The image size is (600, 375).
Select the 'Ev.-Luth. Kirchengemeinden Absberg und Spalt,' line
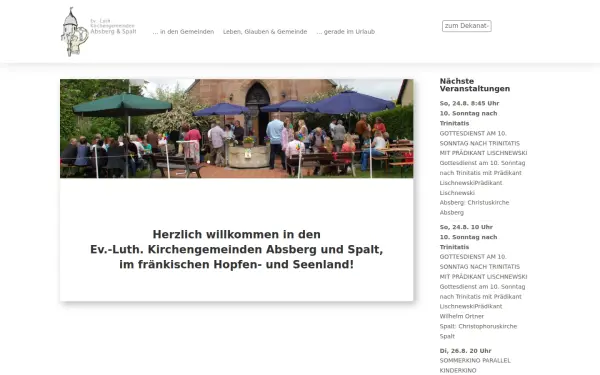click(236, 249)
